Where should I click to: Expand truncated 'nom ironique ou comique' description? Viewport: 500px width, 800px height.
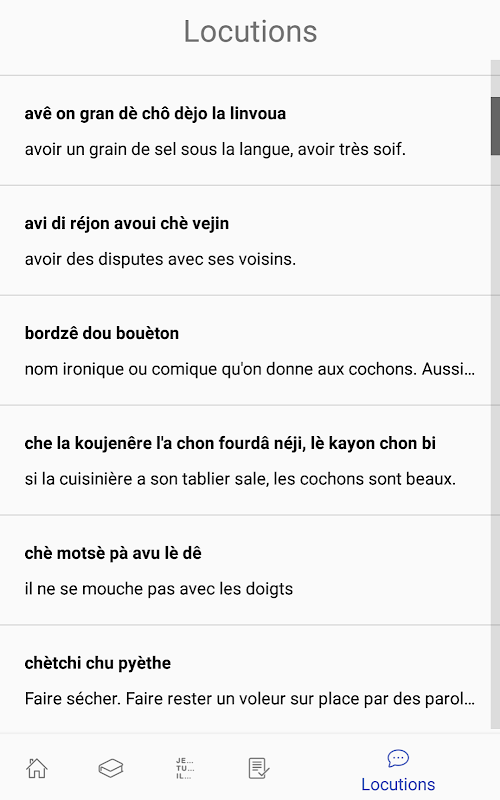pos(249,369)
